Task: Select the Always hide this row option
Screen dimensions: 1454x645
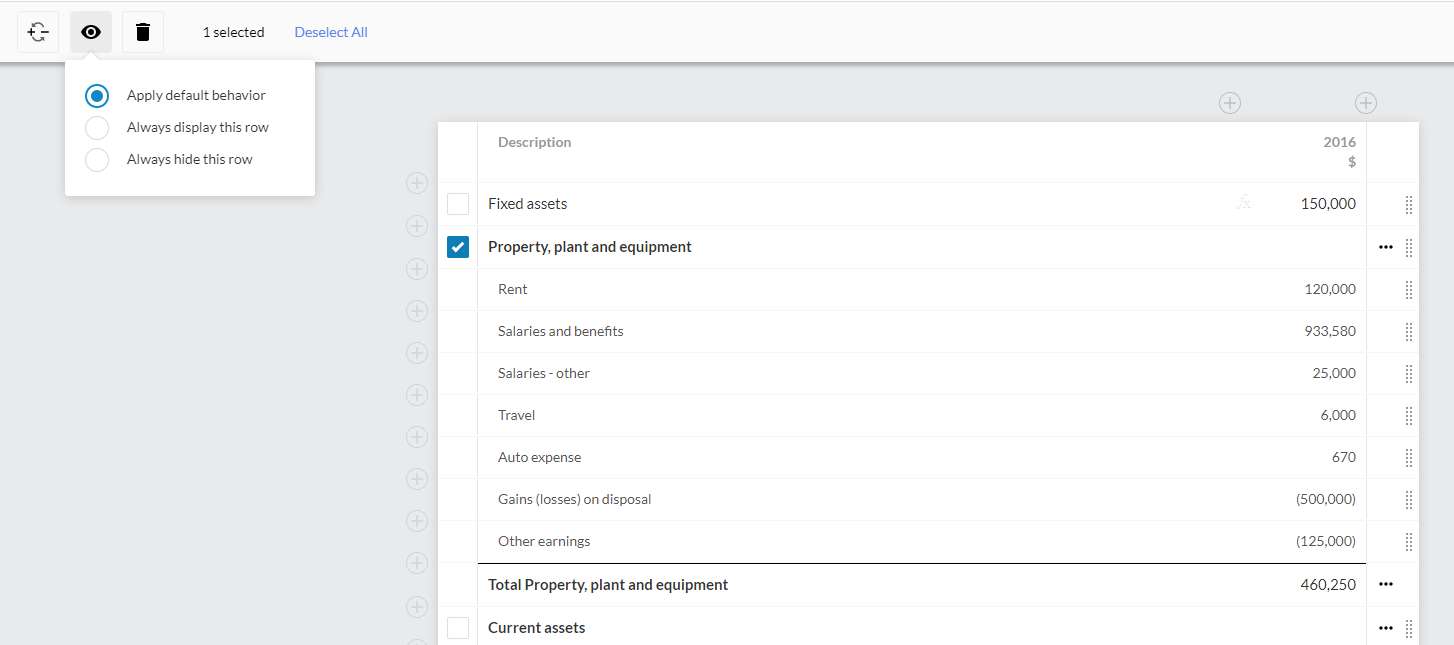Action: pos(96,159)
